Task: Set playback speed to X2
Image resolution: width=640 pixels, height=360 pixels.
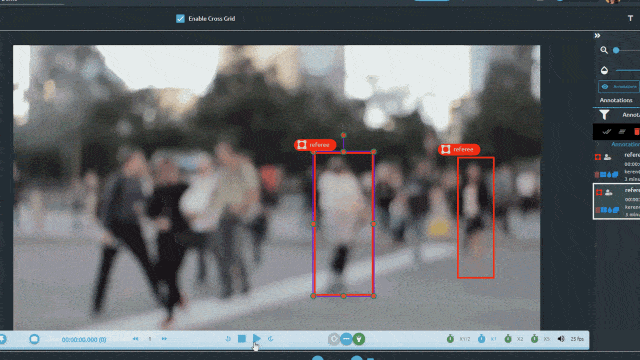Action: [x=513, y=339]
